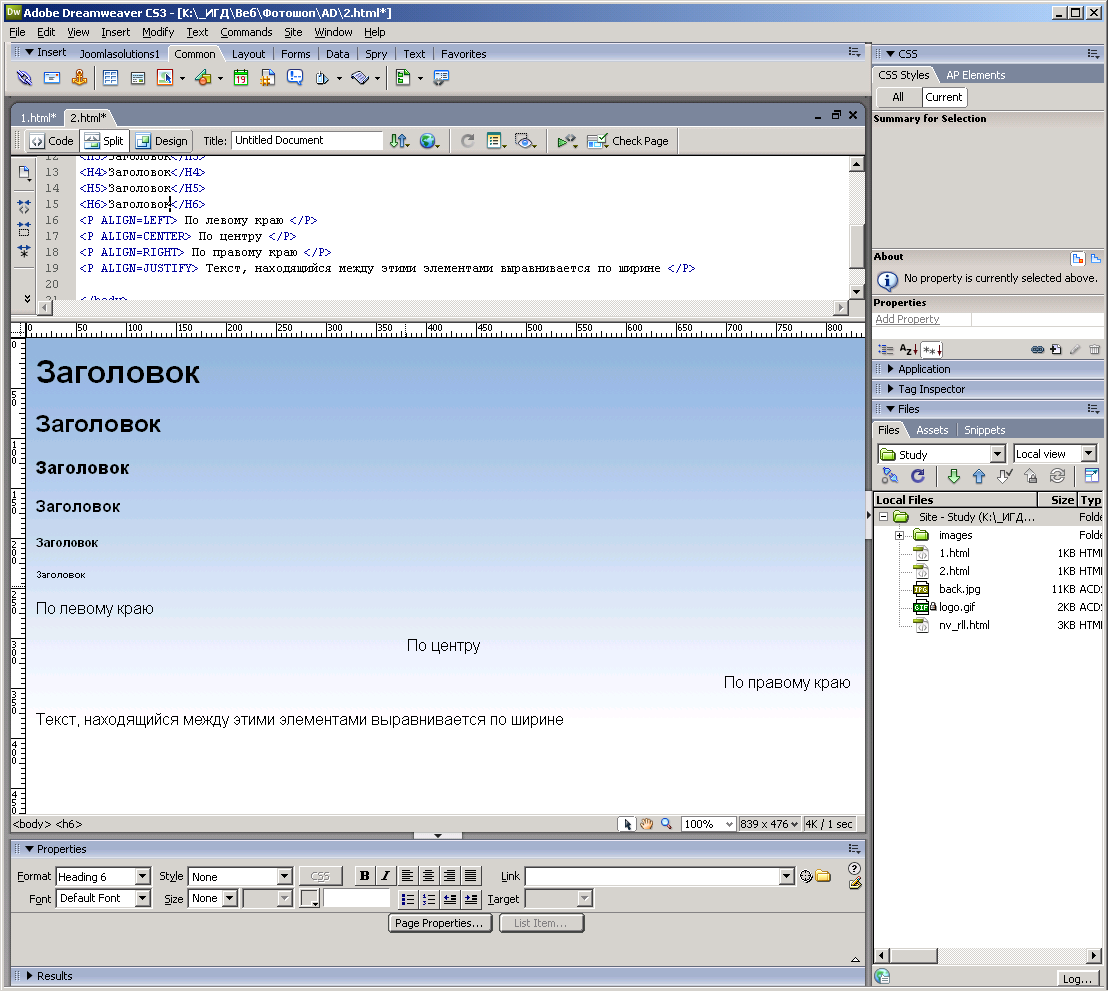The height and width of the screenshot is (992, 1108).
Task: Open Preview in Browser globe icon
Action: (x=428, y=141)
